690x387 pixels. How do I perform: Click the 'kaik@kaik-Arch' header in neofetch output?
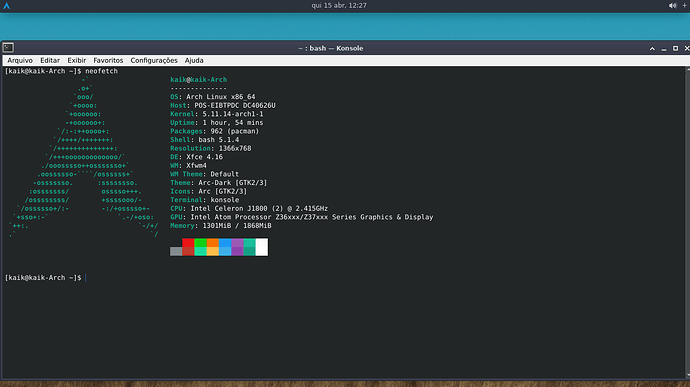click(198, 80)
